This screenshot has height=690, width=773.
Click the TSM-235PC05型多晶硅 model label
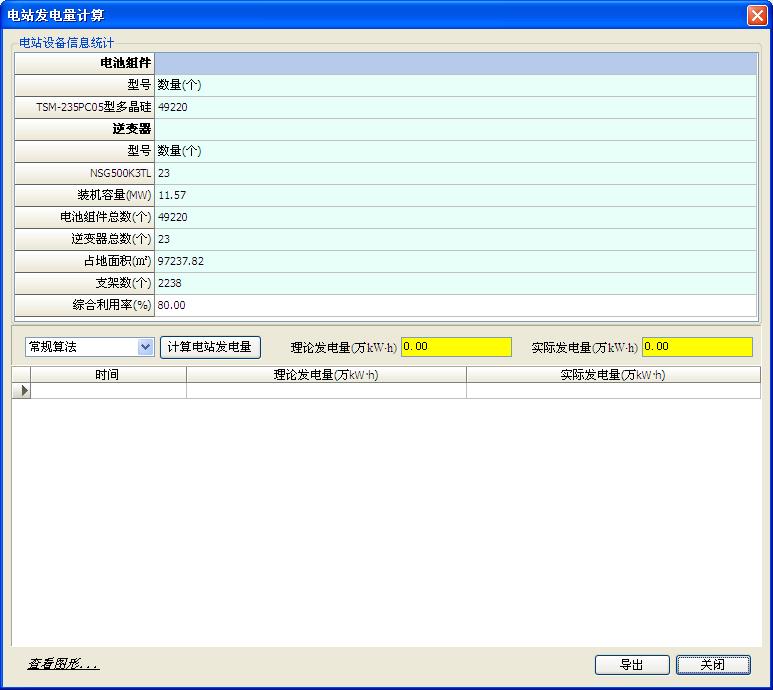coord(94,107)
